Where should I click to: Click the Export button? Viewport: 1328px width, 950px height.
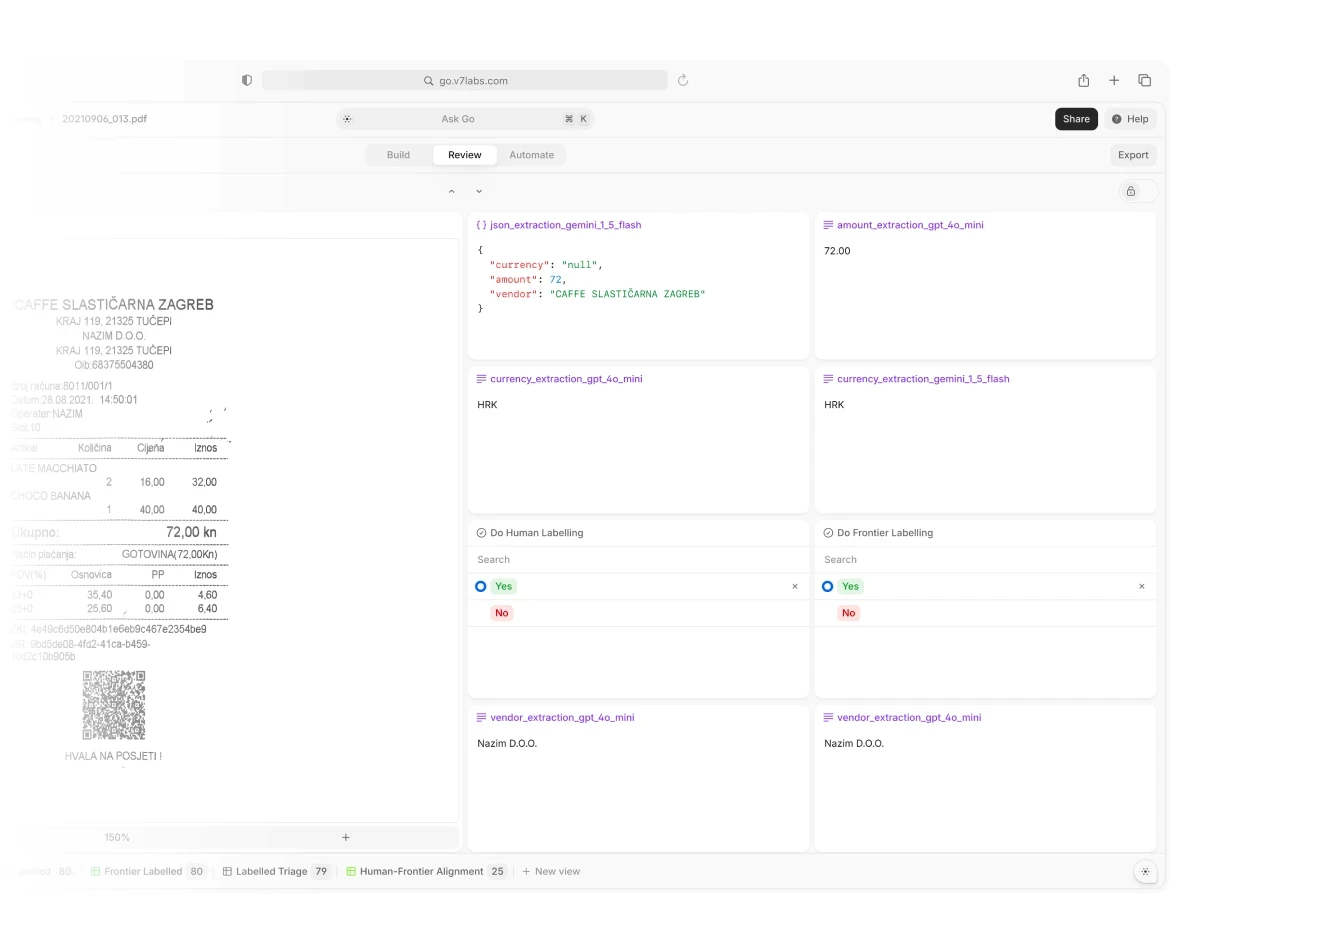1133,155
